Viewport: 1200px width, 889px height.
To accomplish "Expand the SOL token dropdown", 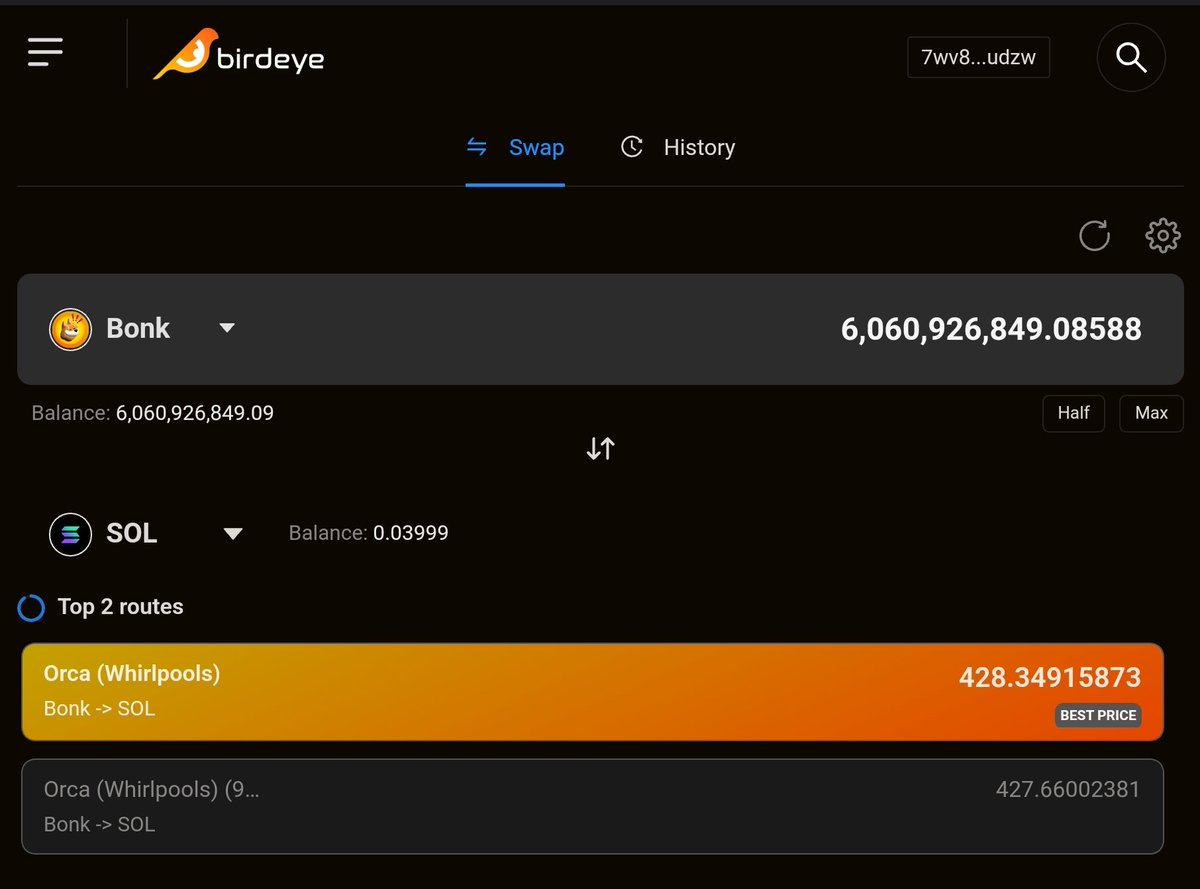I will 233,534.
